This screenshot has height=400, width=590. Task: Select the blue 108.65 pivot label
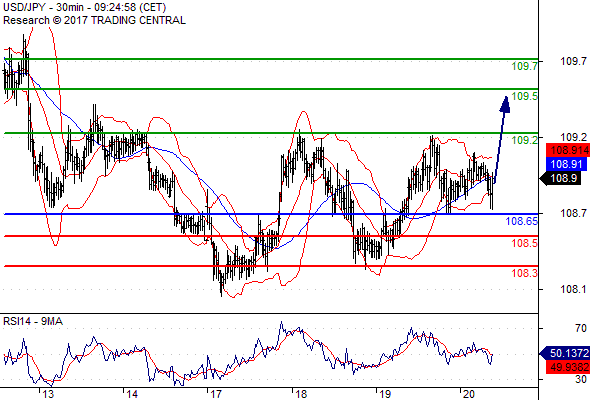pos(522,221)
